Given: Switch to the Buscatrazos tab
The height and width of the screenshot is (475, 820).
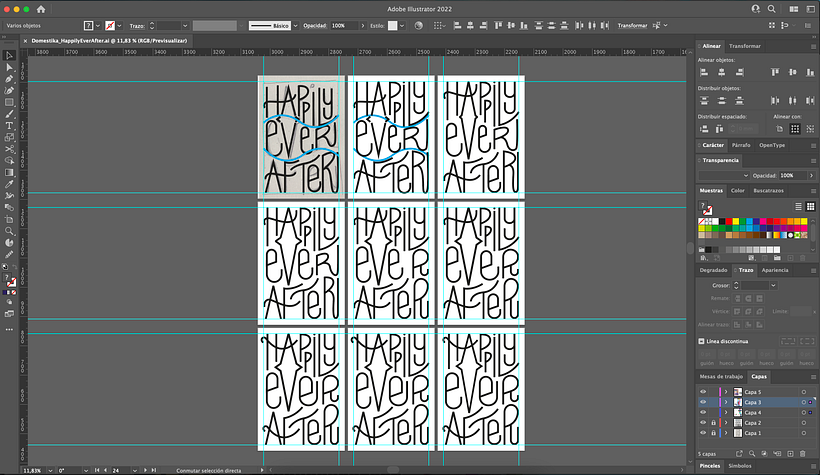Looking at the screenshot, I should pos(768,191).
